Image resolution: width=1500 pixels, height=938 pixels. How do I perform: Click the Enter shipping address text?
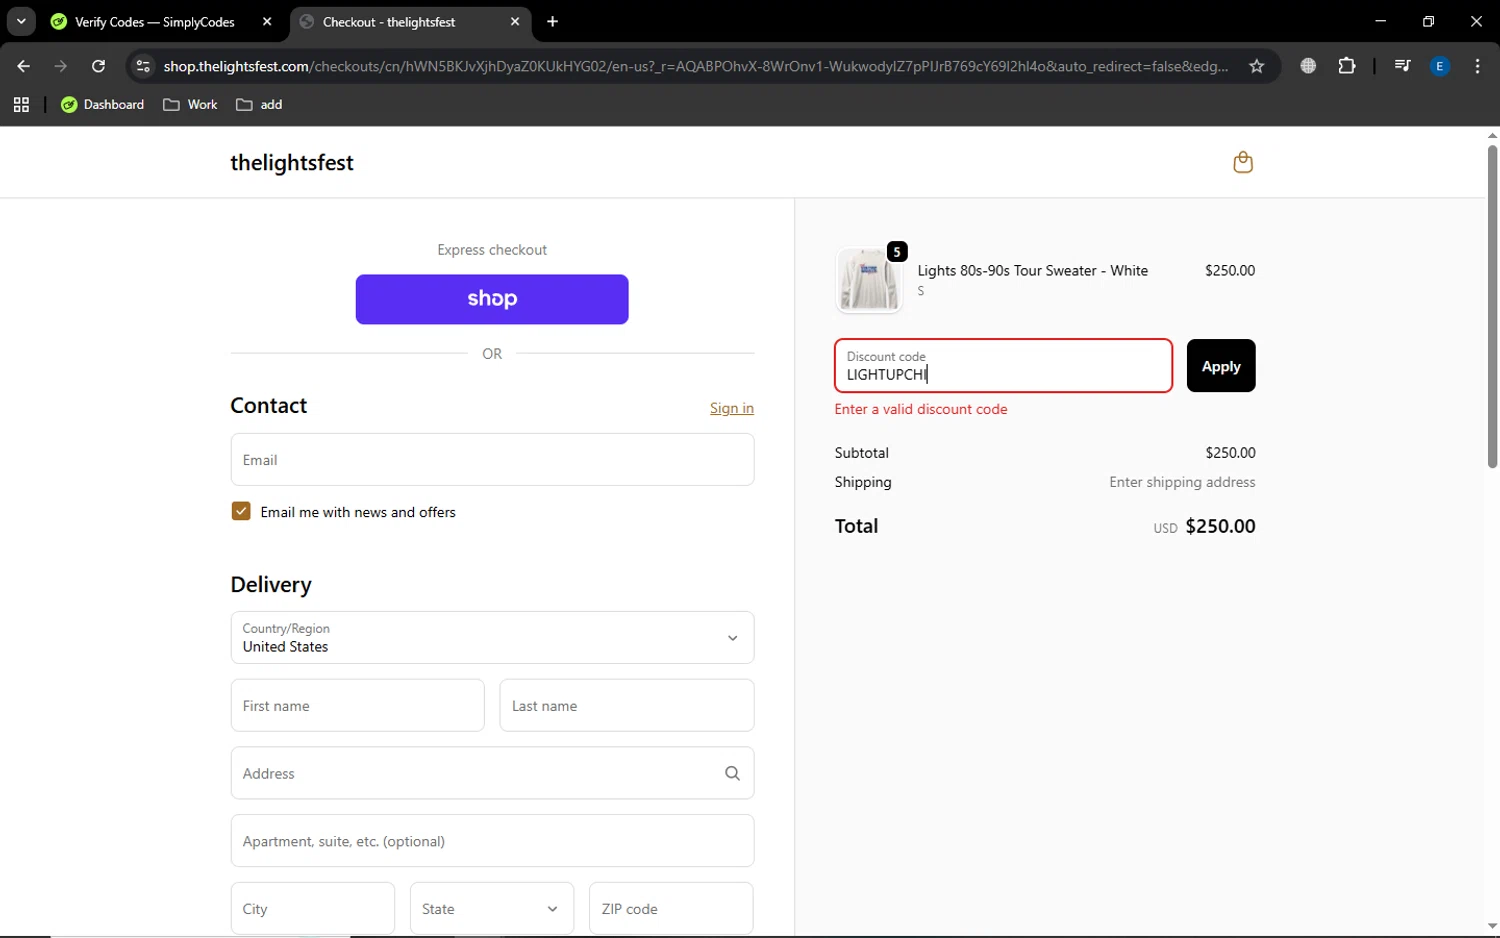coord(1182,482)
